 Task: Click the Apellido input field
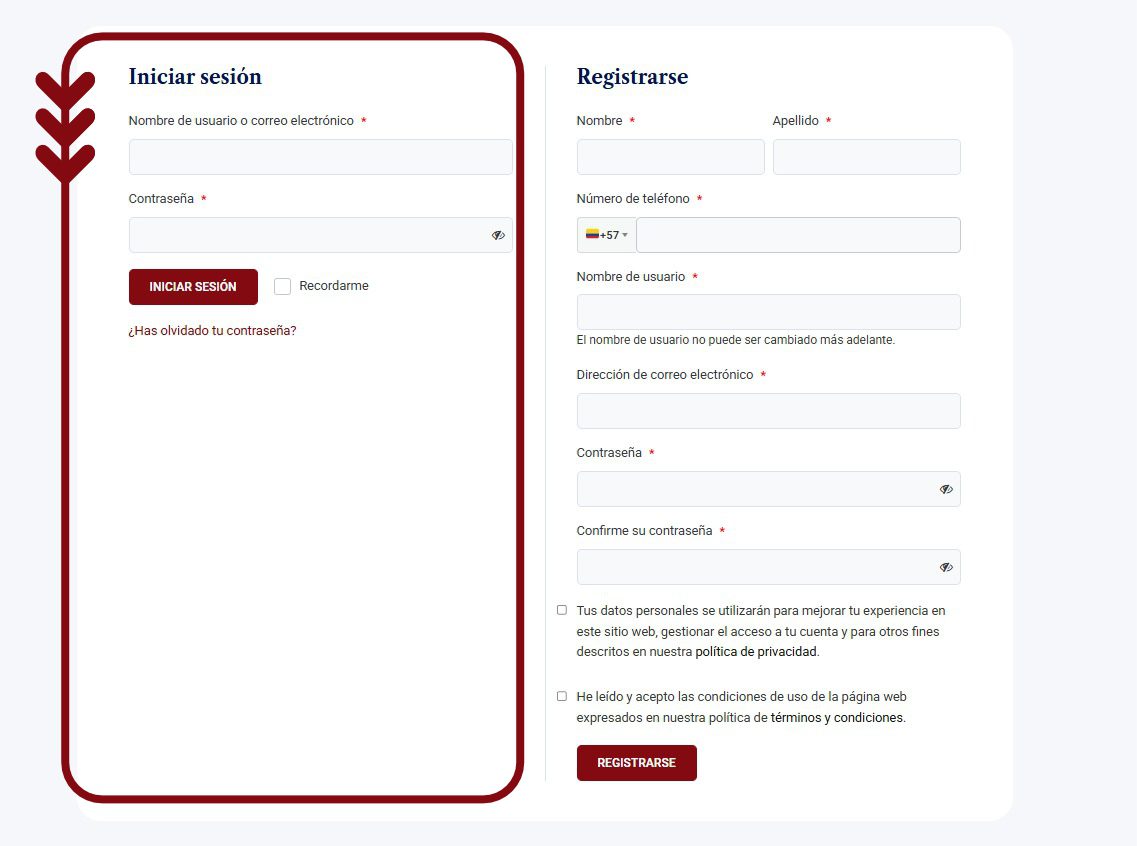pyautogui.click(x=867, y=157)
